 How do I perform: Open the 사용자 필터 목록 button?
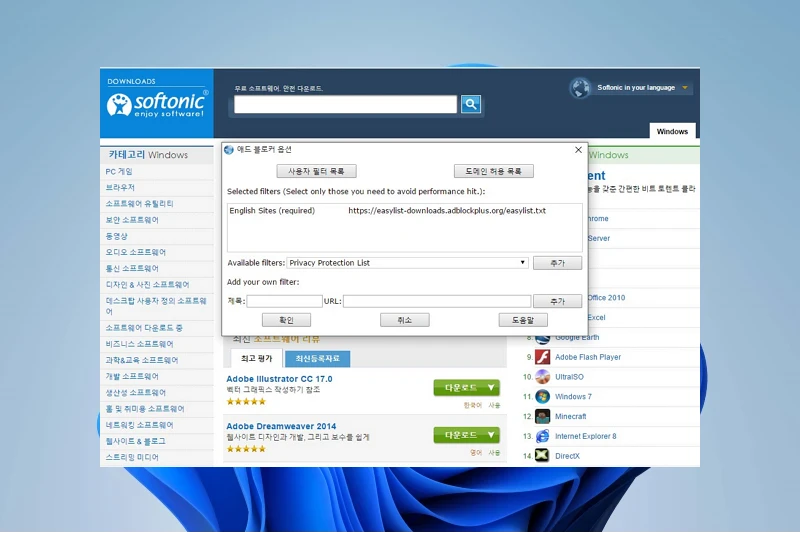click(316, 171)
